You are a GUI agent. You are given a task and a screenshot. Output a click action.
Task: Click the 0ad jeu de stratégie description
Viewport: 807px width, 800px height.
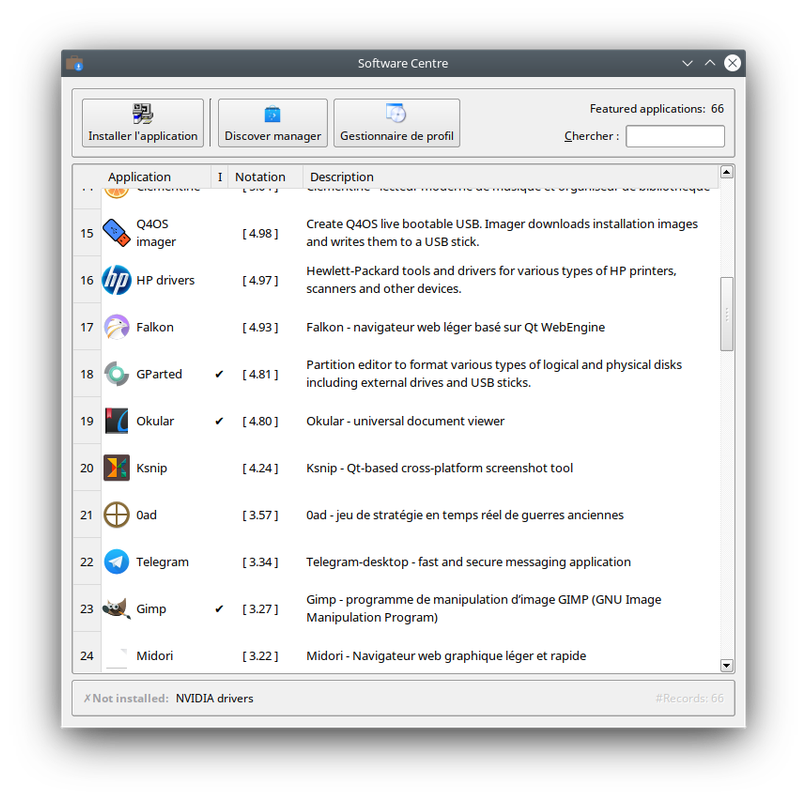tap(465, 515)
